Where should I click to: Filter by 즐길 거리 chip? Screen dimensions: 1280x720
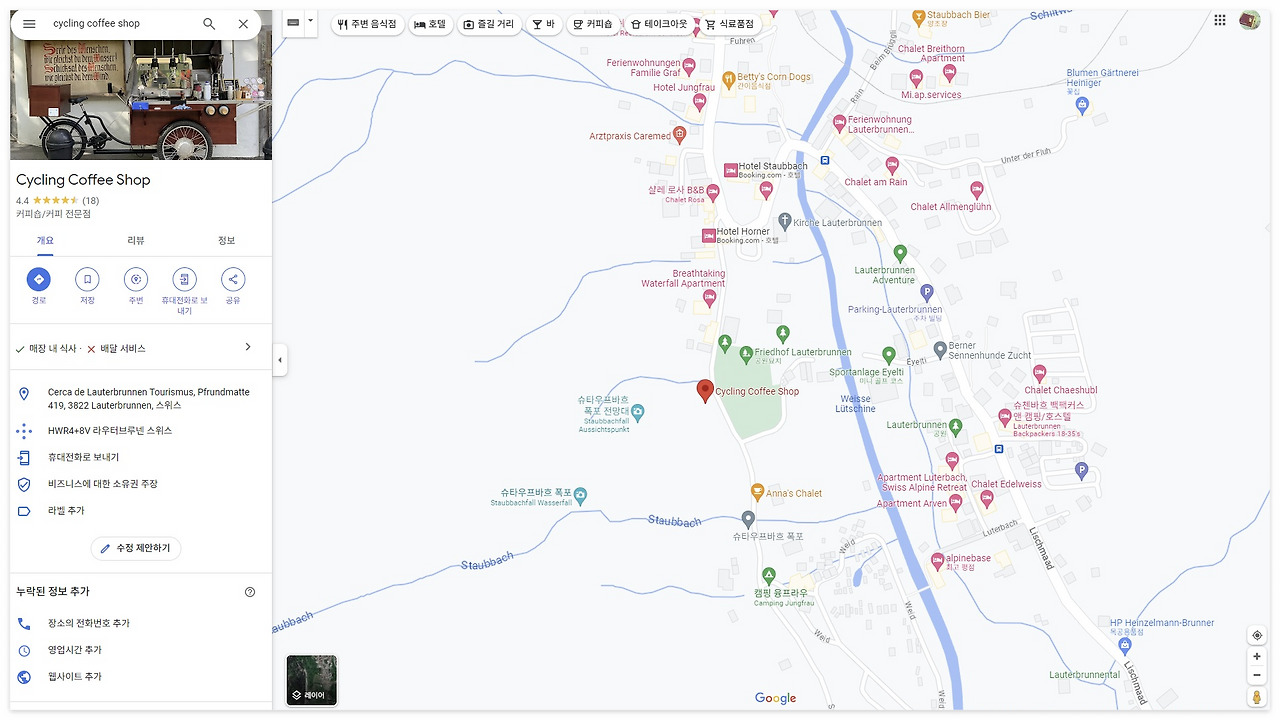click(489, 24)
